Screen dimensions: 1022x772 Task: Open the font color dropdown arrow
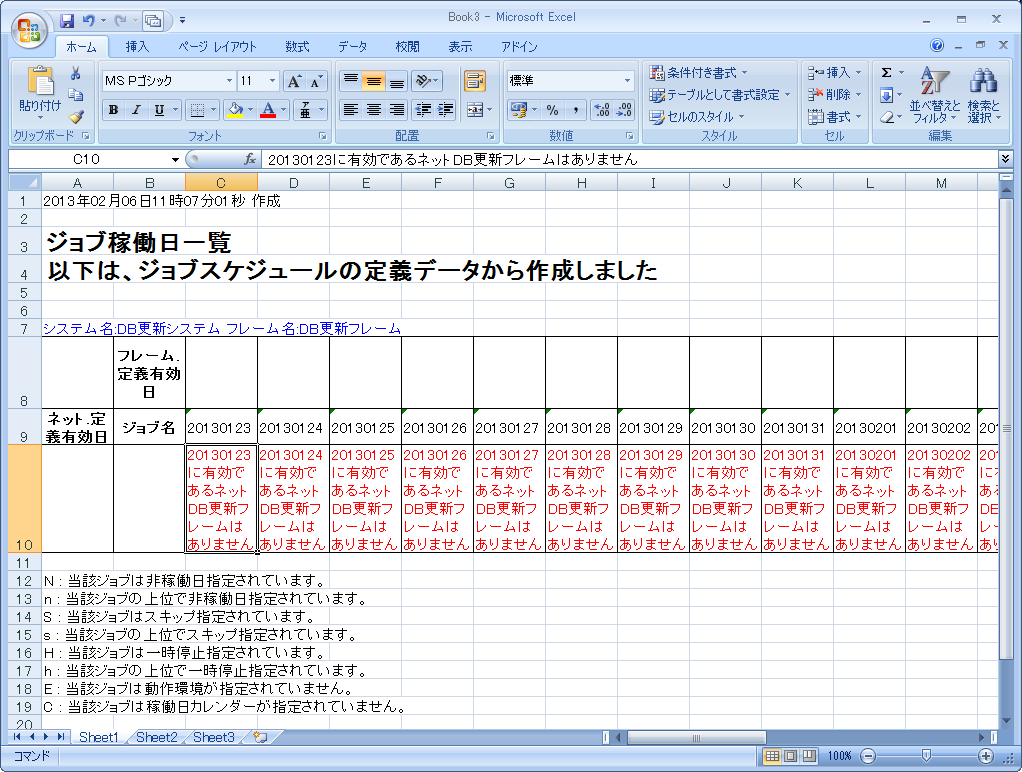(x=284, y=110)
